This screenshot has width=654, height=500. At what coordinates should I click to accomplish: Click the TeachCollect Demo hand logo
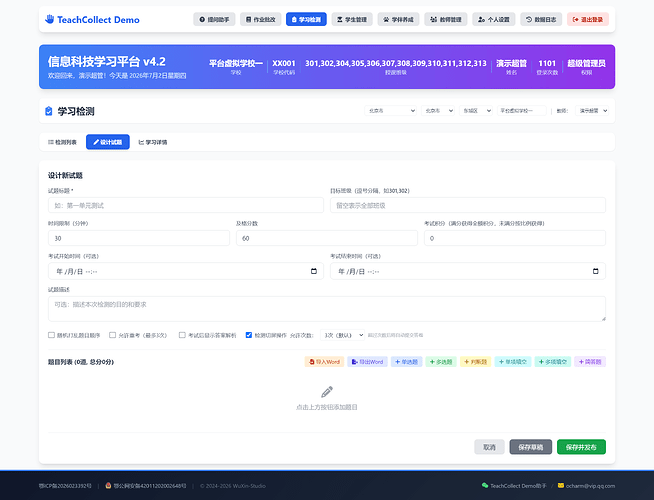tap(50, 19)
